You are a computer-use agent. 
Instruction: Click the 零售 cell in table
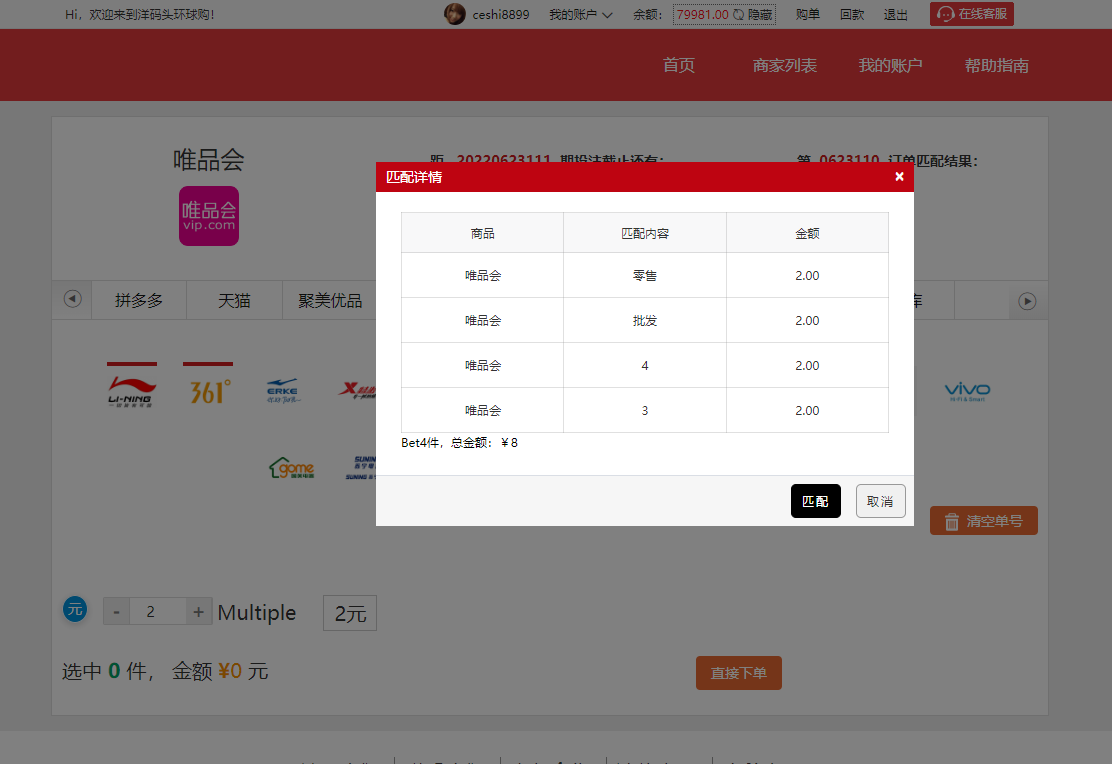pyautogui.click(x=645, y=275)
